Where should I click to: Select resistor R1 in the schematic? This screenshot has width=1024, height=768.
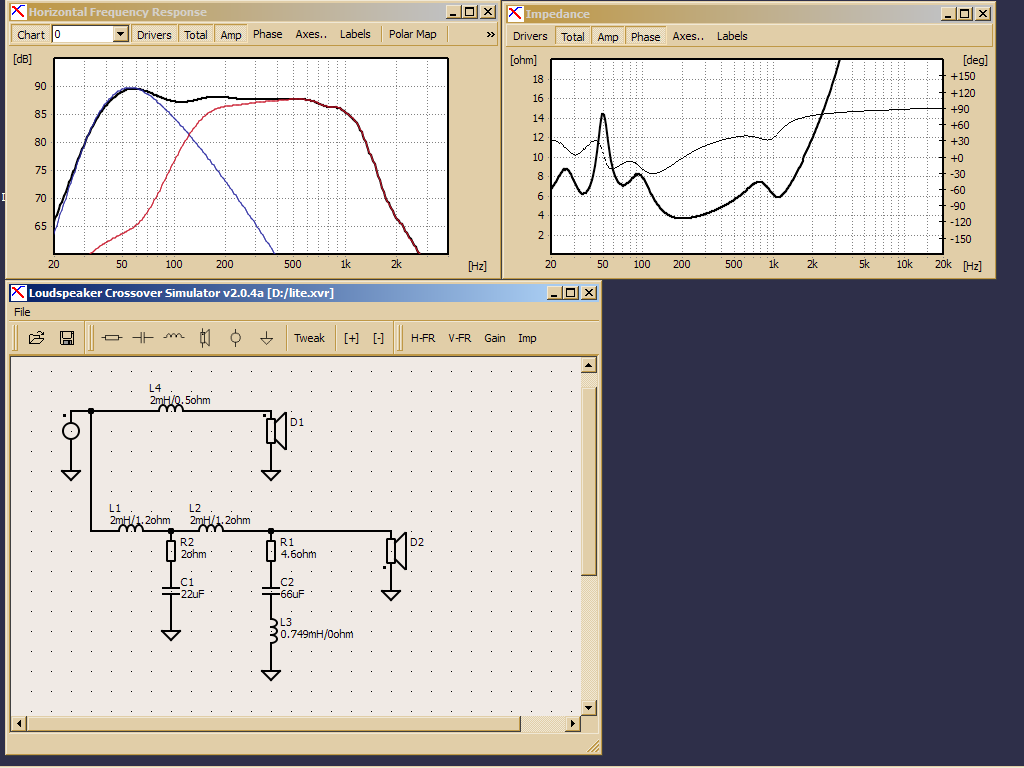point(270,551)
